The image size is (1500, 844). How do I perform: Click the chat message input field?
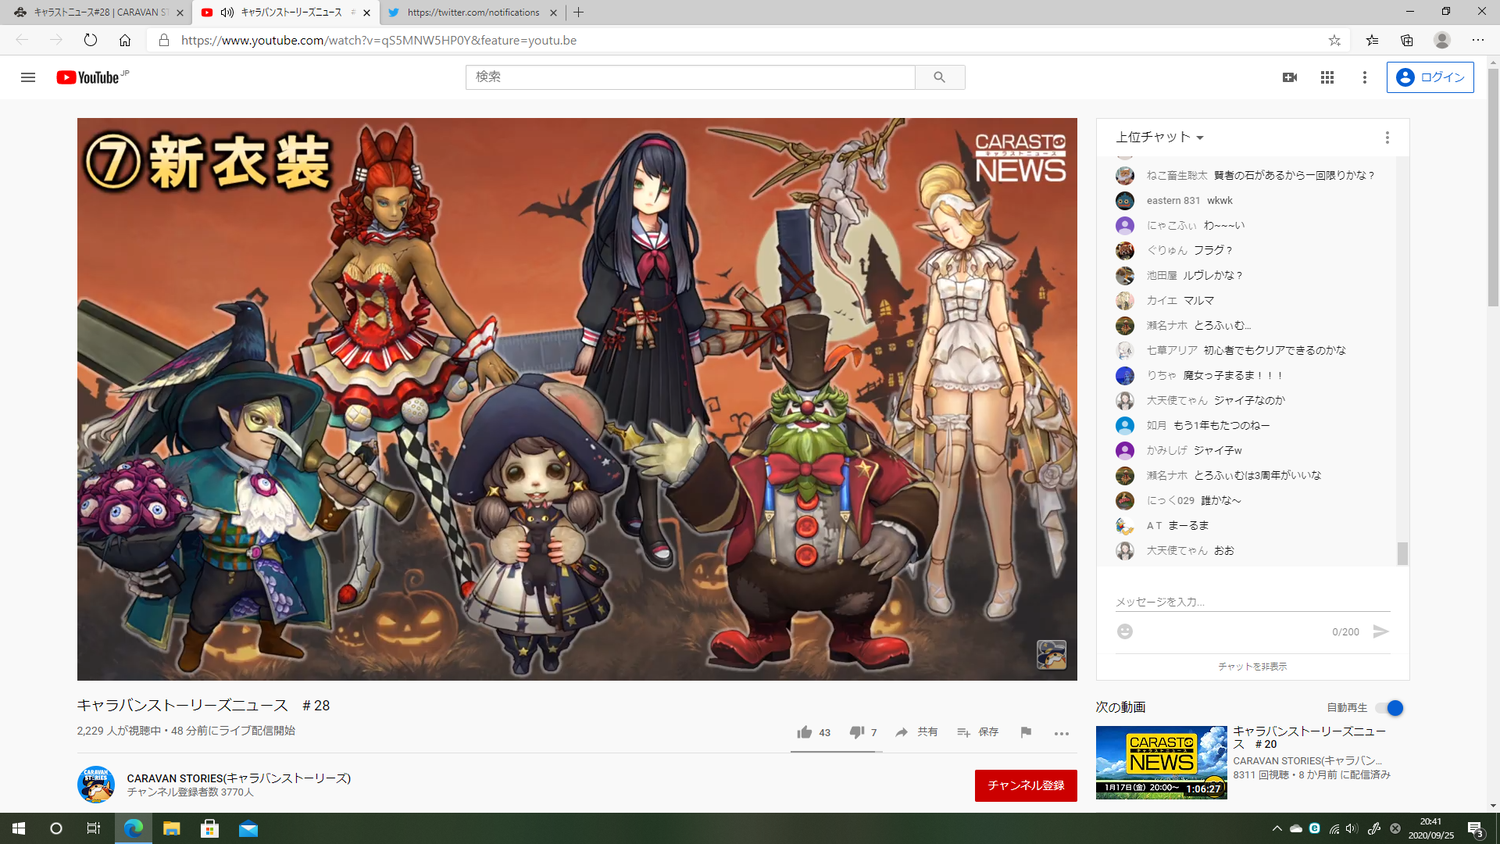pos(1250,602)
